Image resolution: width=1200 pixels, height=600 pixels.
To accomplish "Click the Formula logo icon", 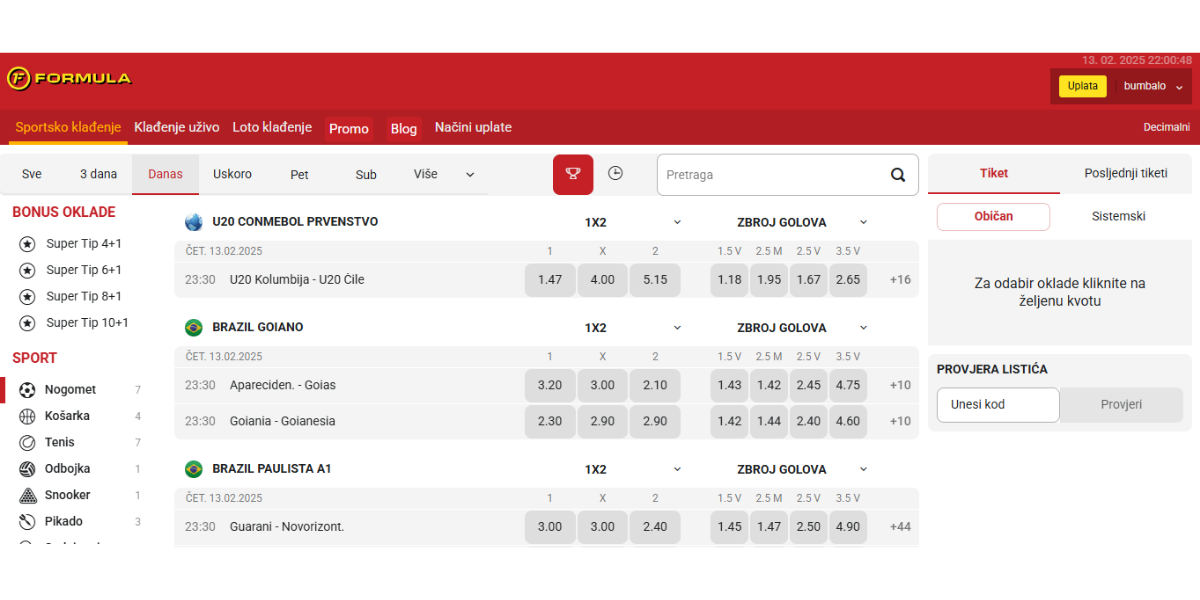I will 18,78.
